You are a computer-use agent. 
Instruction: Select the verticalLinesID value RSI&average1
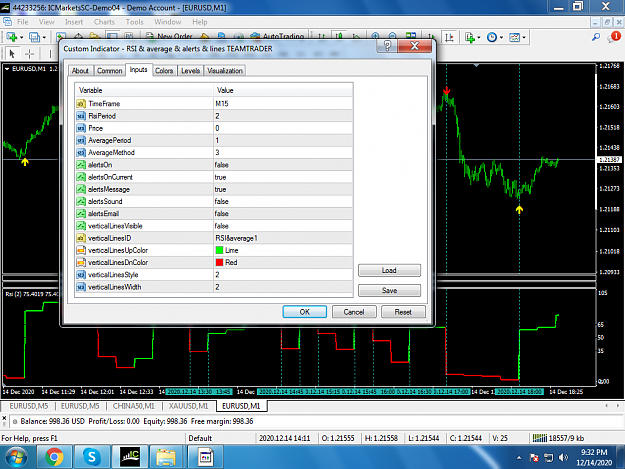point(283,238)
